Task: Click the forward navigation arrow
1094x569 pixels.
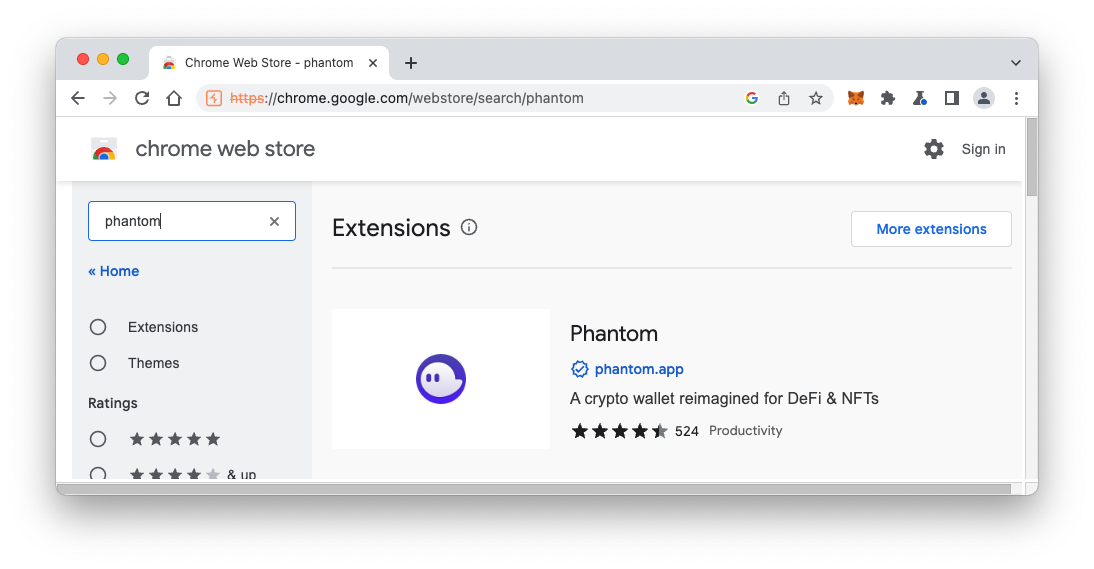Action: tap(110, 98)
